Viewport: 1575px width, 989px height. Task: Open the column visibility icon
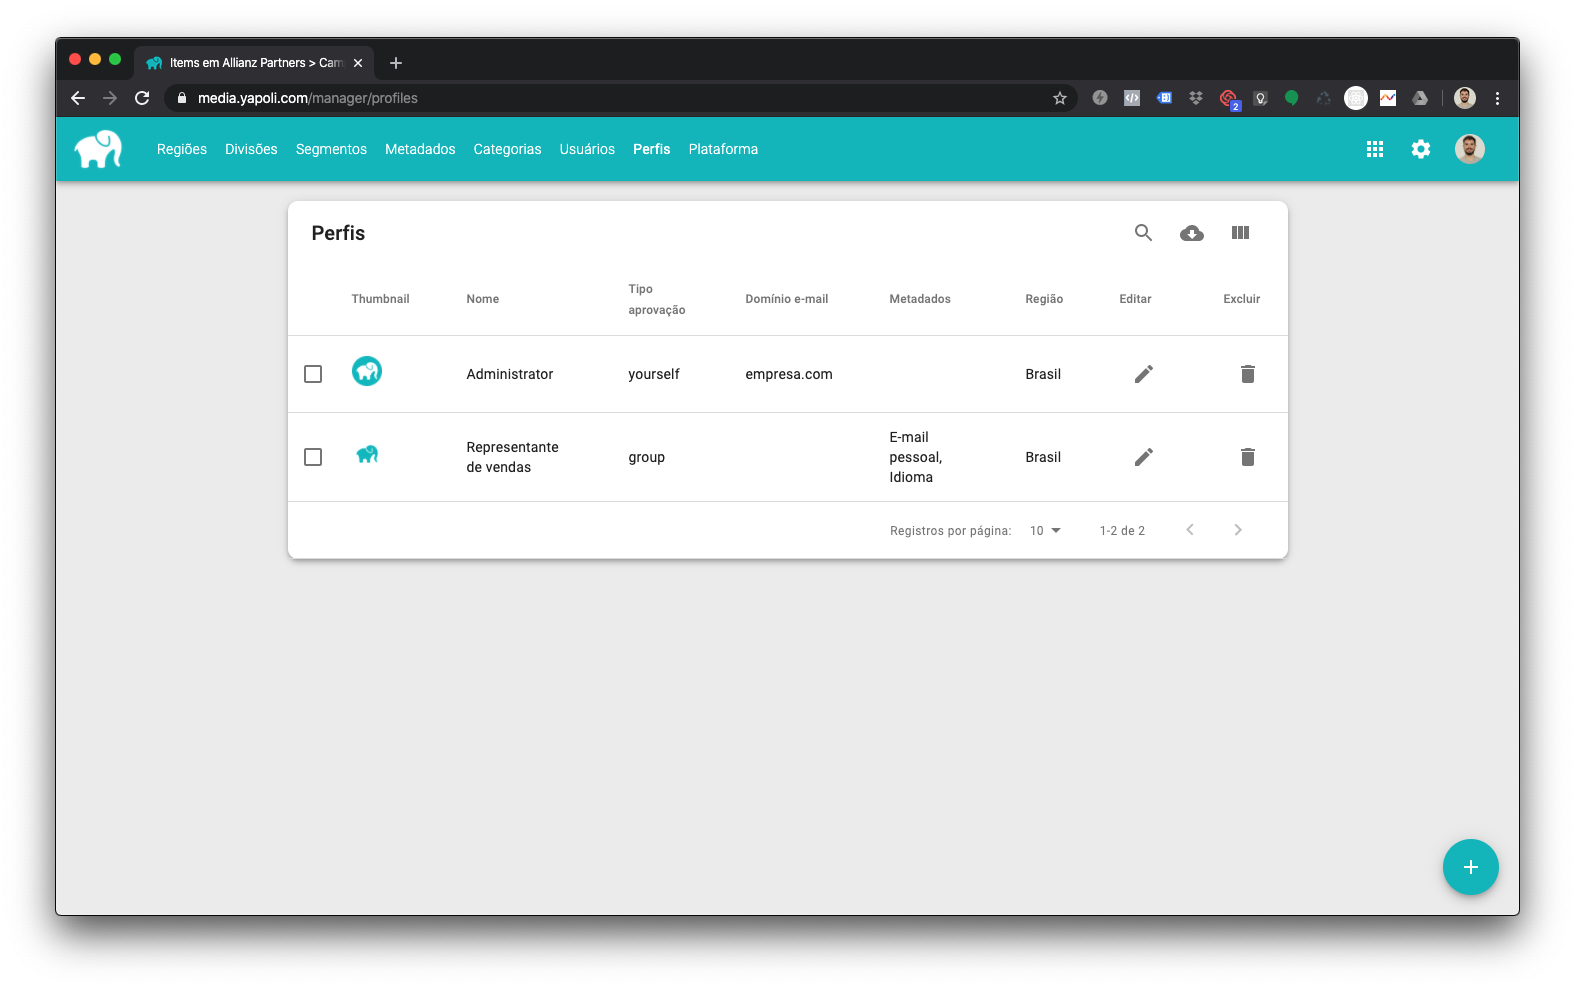(x=1240, y=233)
